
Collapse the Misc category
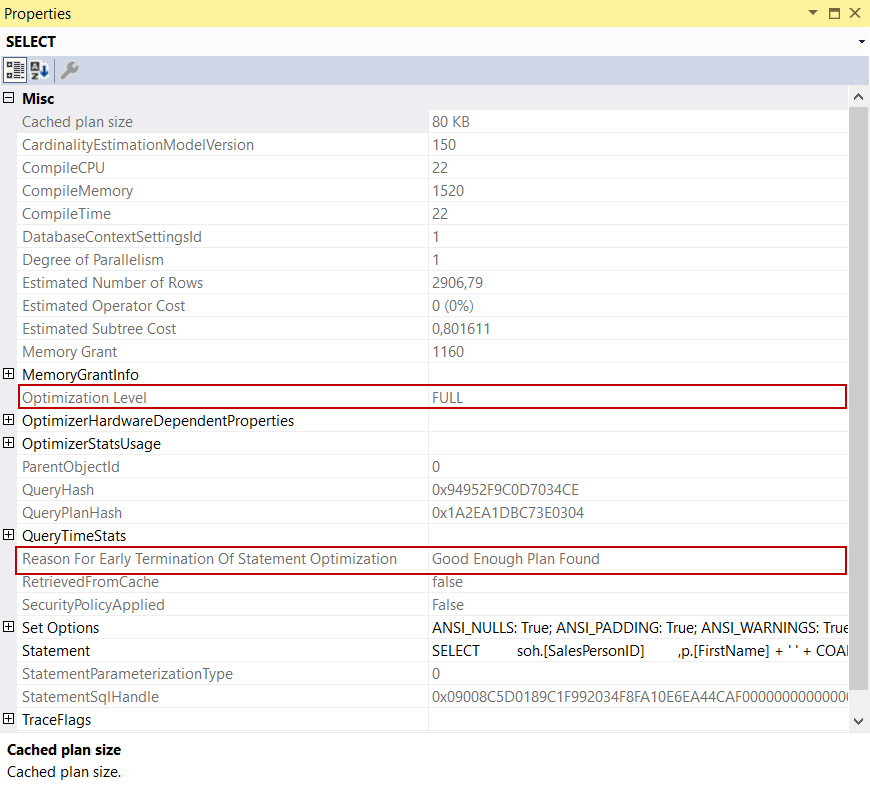click(8, 98)
